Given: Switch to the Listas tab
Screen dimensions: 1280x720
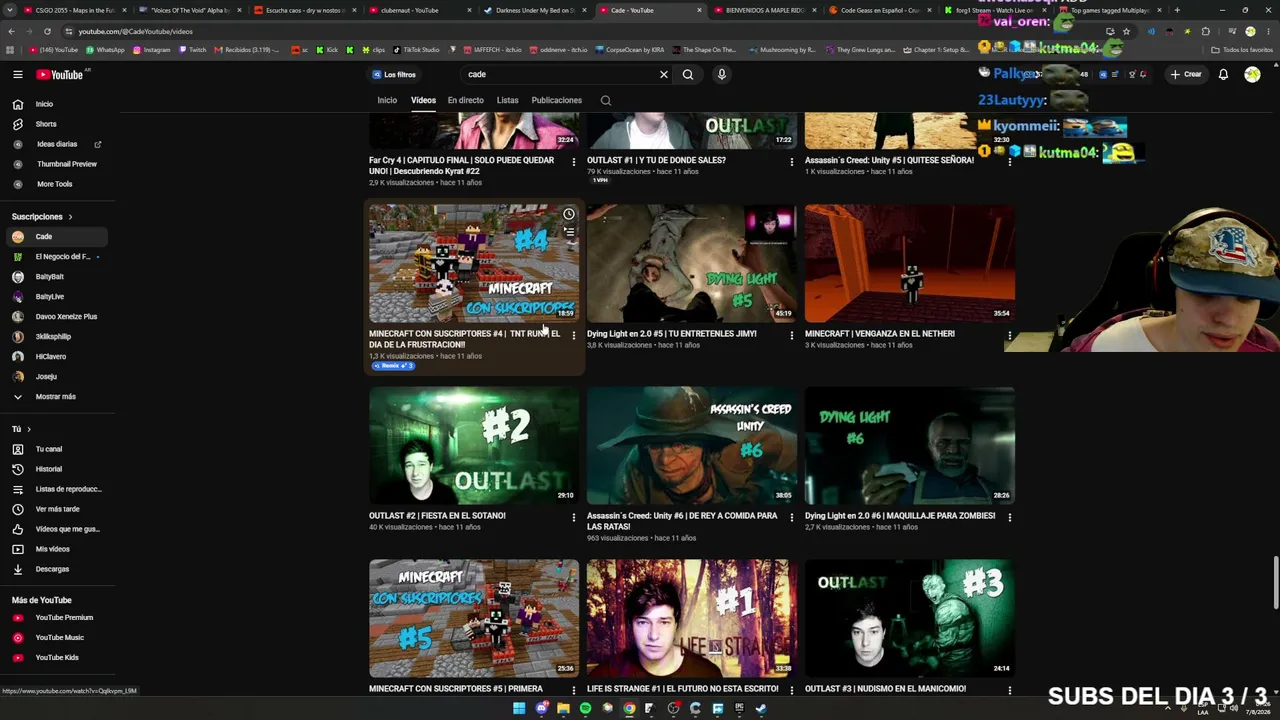Looking at the screenshot, I should 507,100.
